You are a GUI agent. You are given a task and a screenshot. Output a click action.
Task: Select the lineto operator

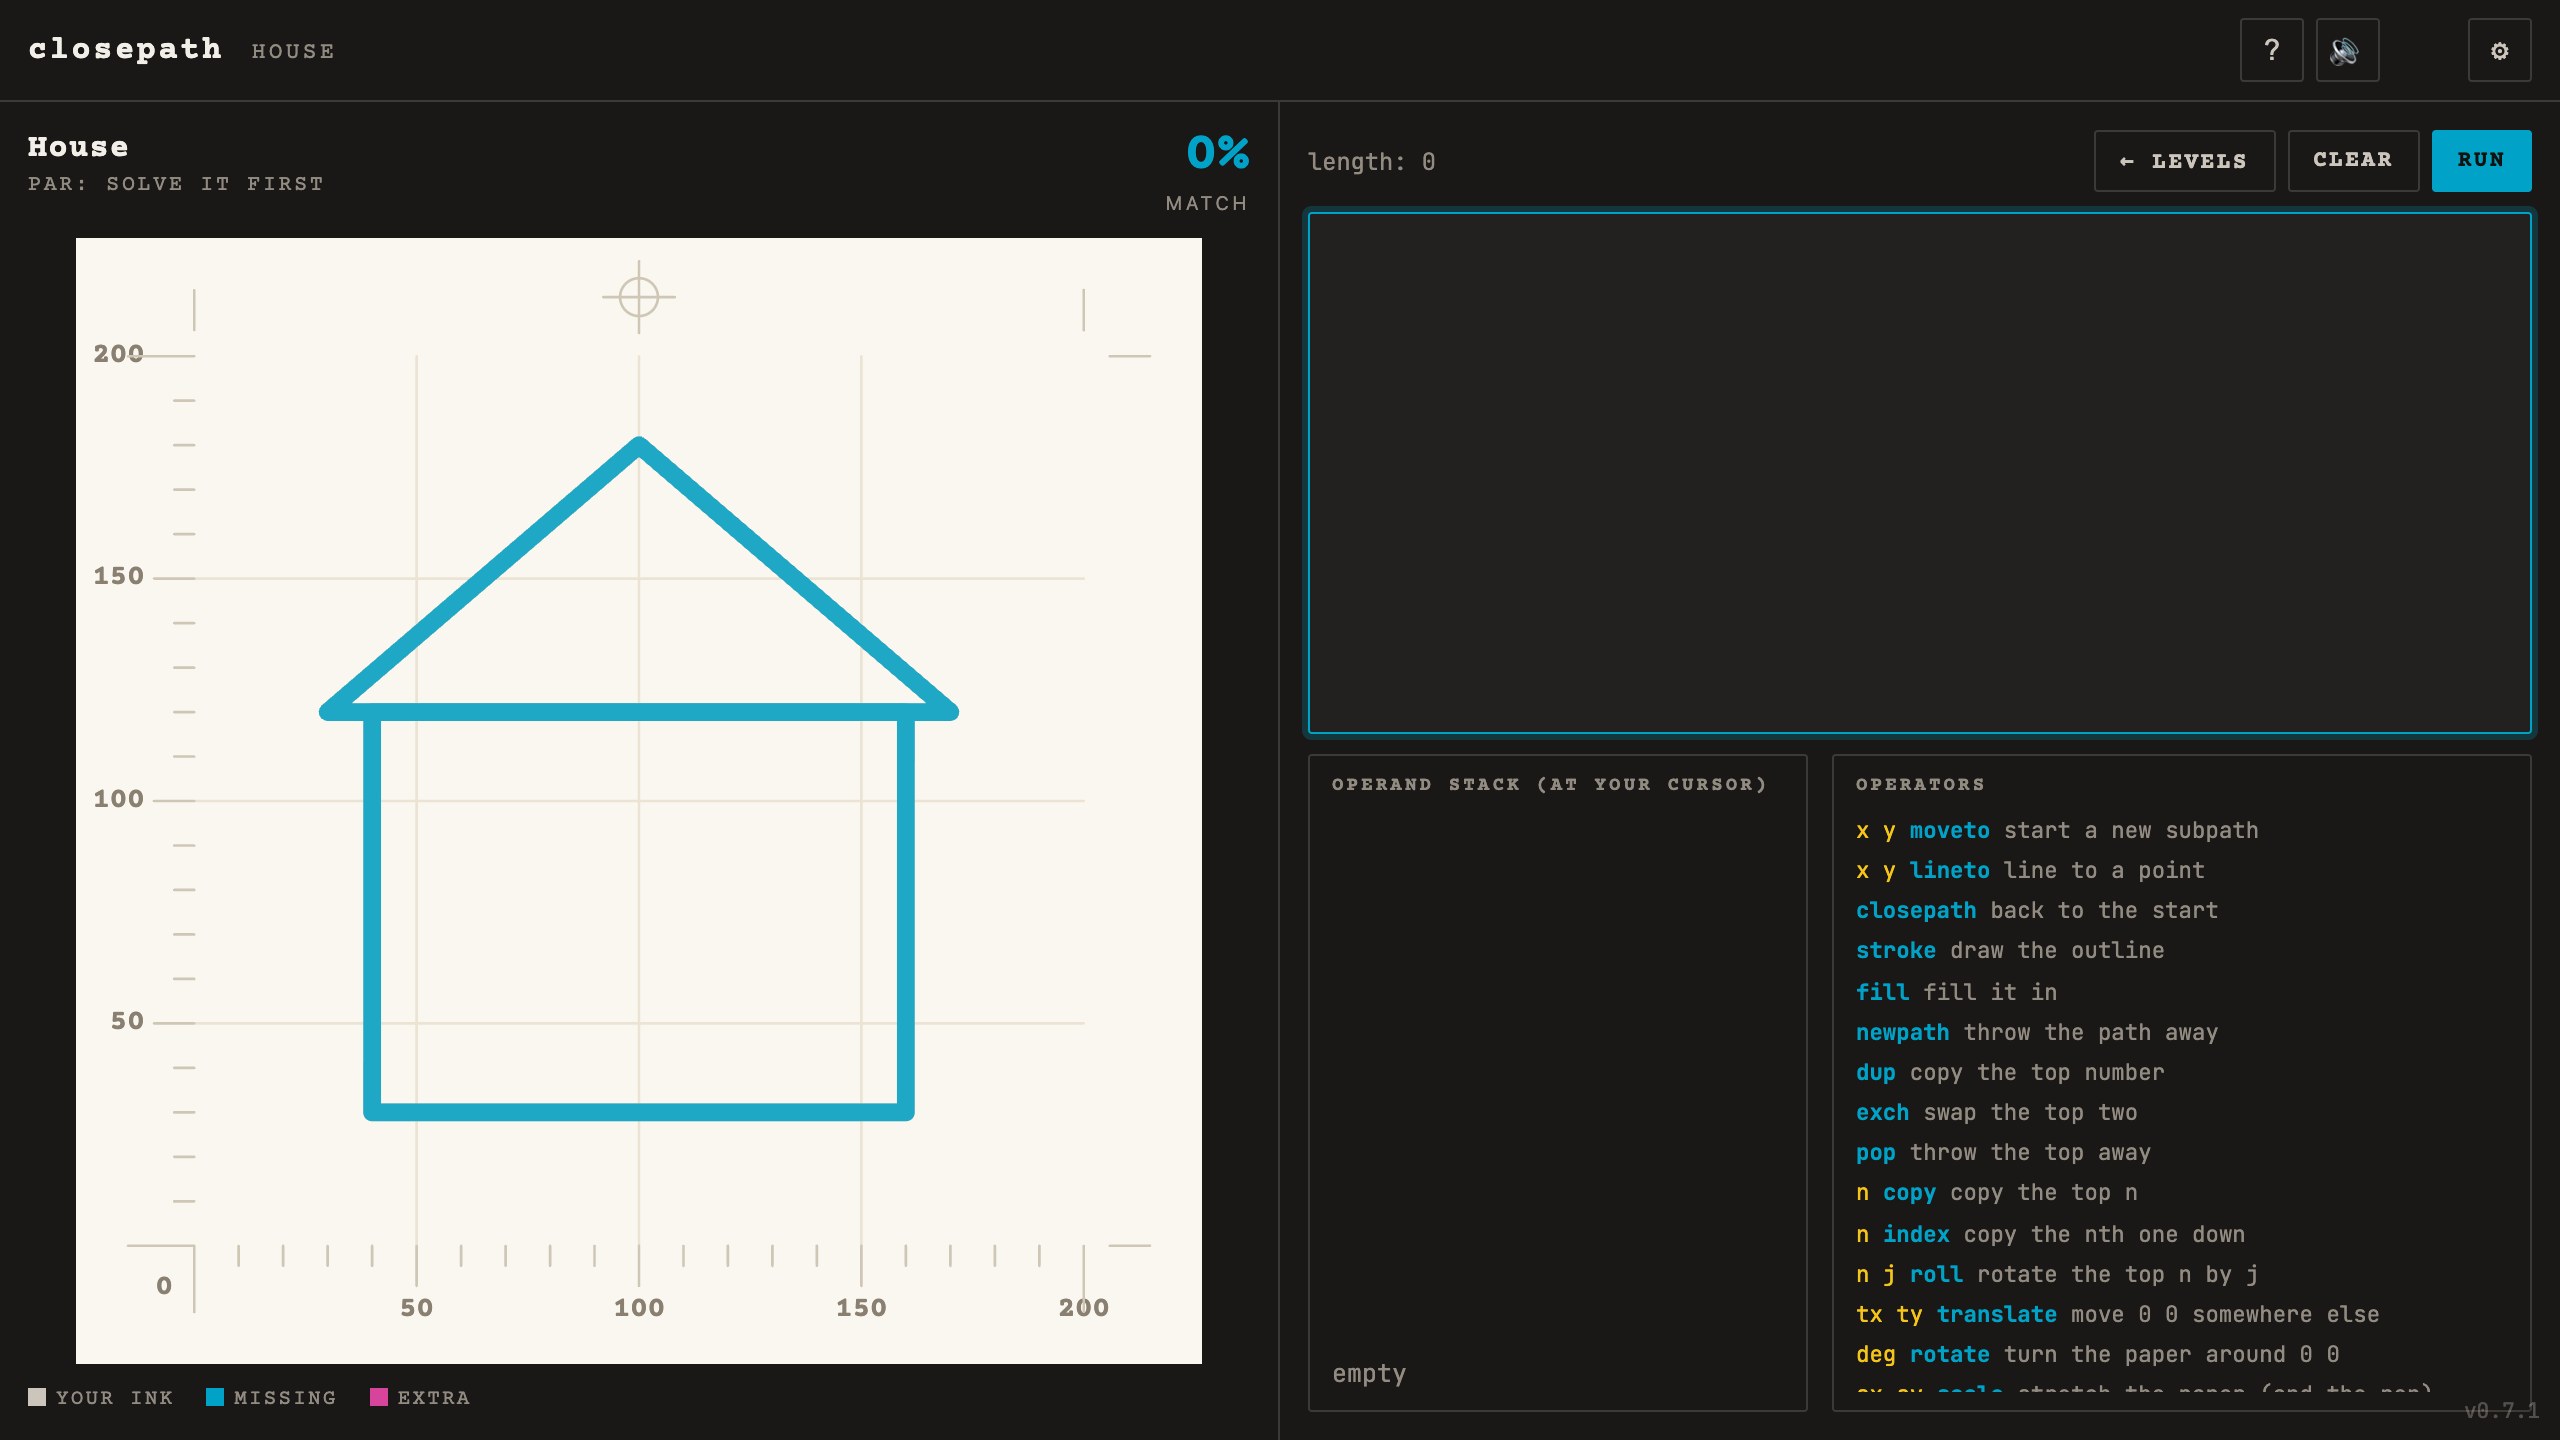click(1949, 871)
